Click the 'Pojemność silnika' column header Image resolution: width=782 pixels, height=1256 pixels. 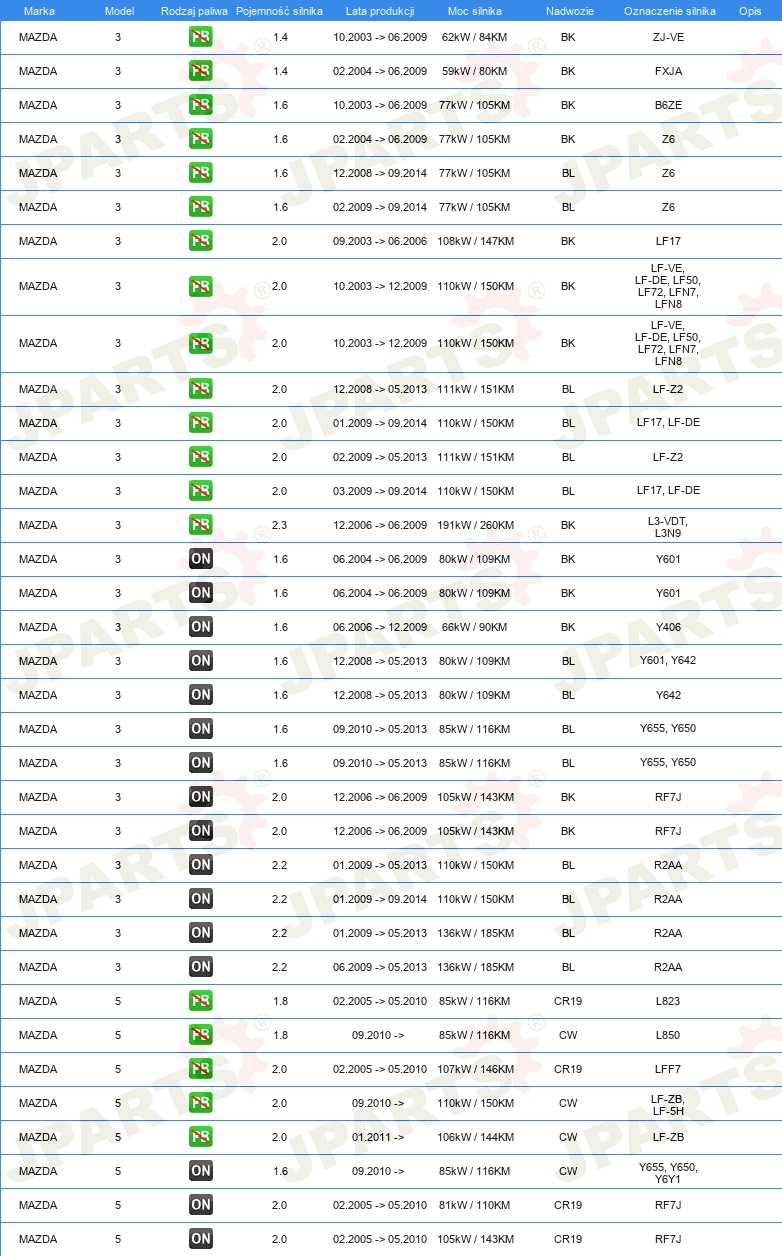(279, 11)
